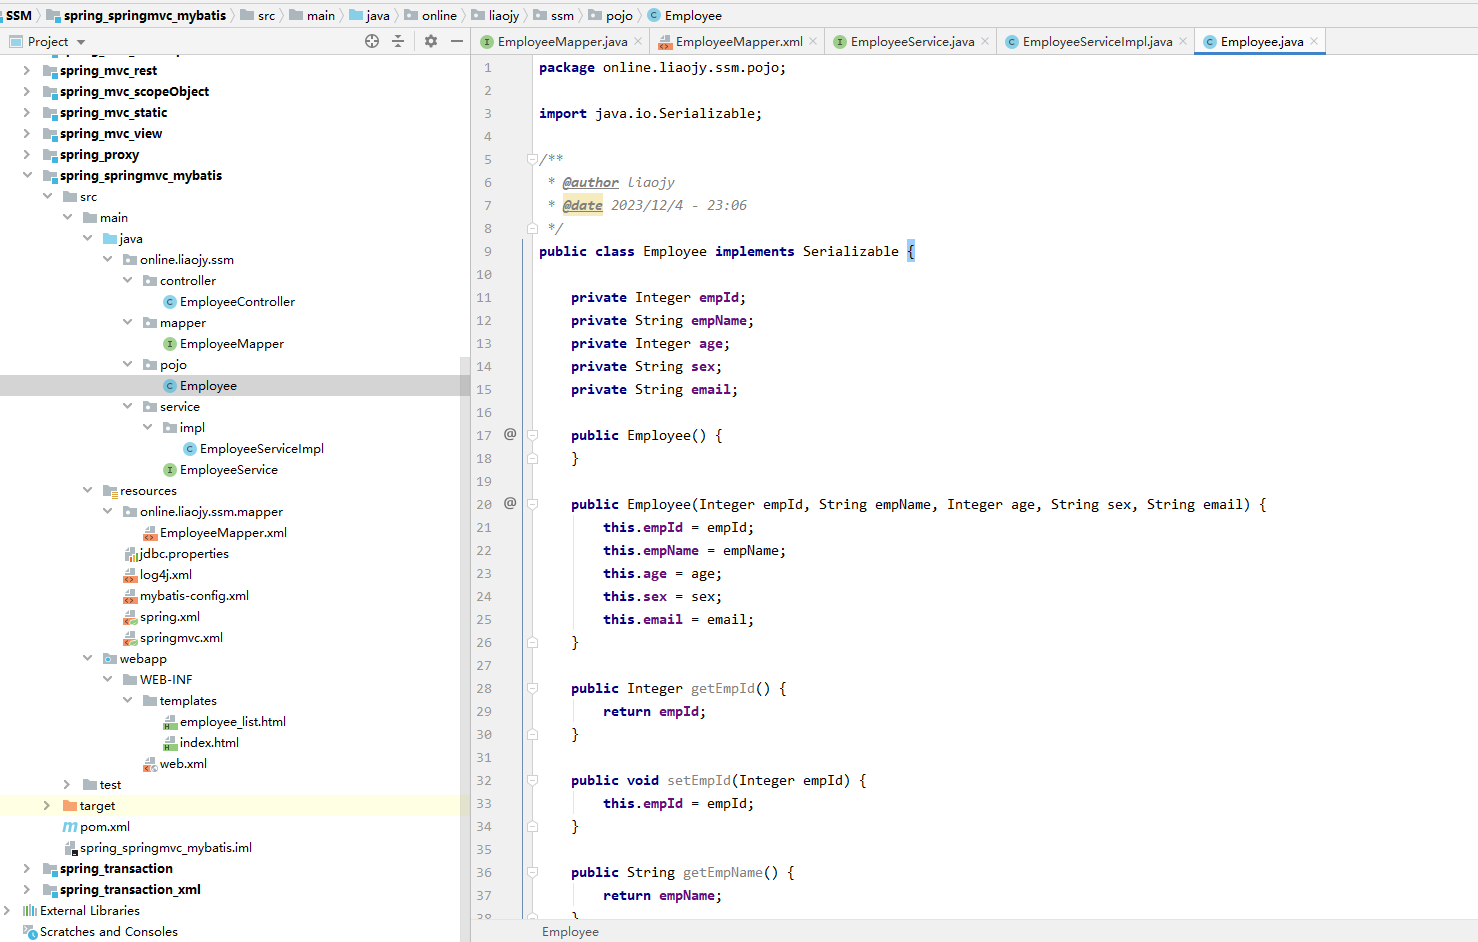Viewport: 1478px width, 942px height.
Task: Click SSM in breadcrumb bar
Action: coord(19,15)
